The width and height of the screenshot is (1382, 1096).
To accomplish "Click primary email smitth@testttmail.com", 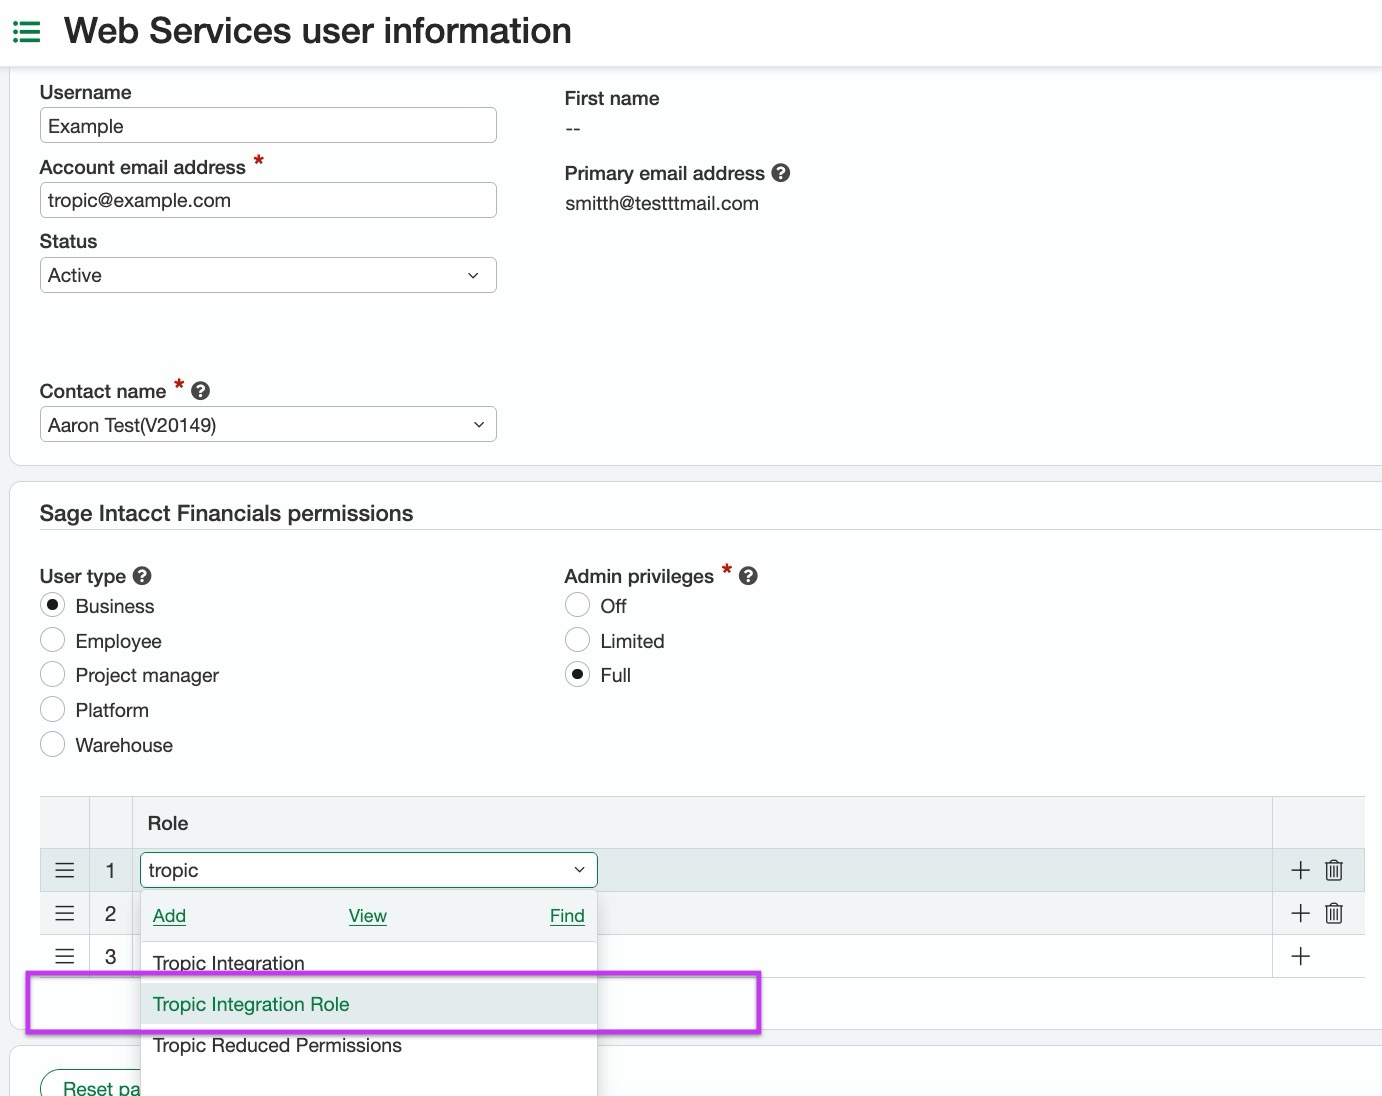I will (662, 203).
